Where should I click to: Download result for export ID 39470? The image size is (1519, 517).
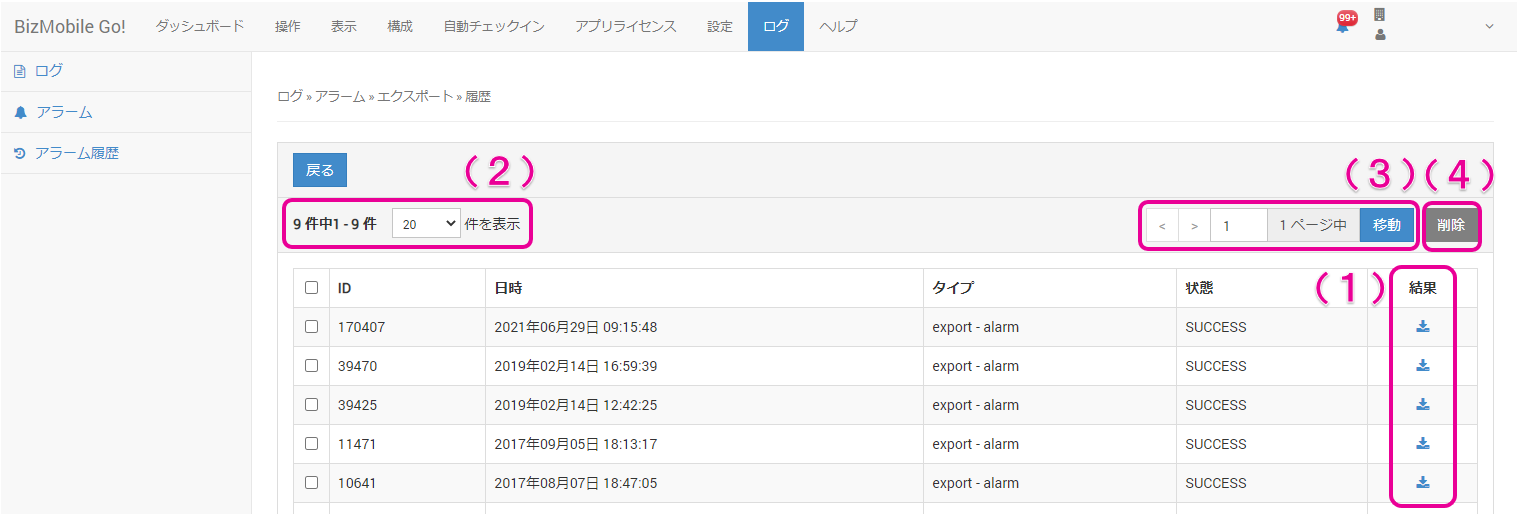[x=1422, y=366]
